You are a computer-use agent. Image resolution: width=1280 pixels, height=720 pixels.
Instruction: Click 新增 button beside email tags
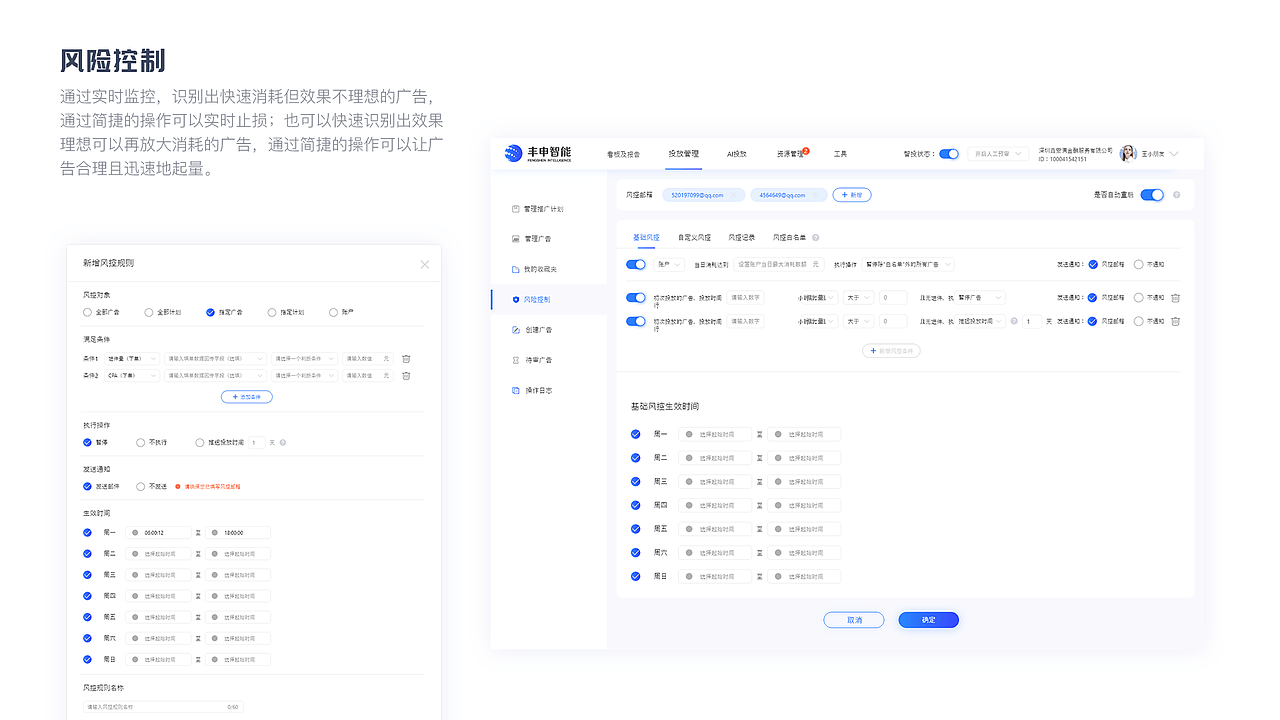[852, 195]
